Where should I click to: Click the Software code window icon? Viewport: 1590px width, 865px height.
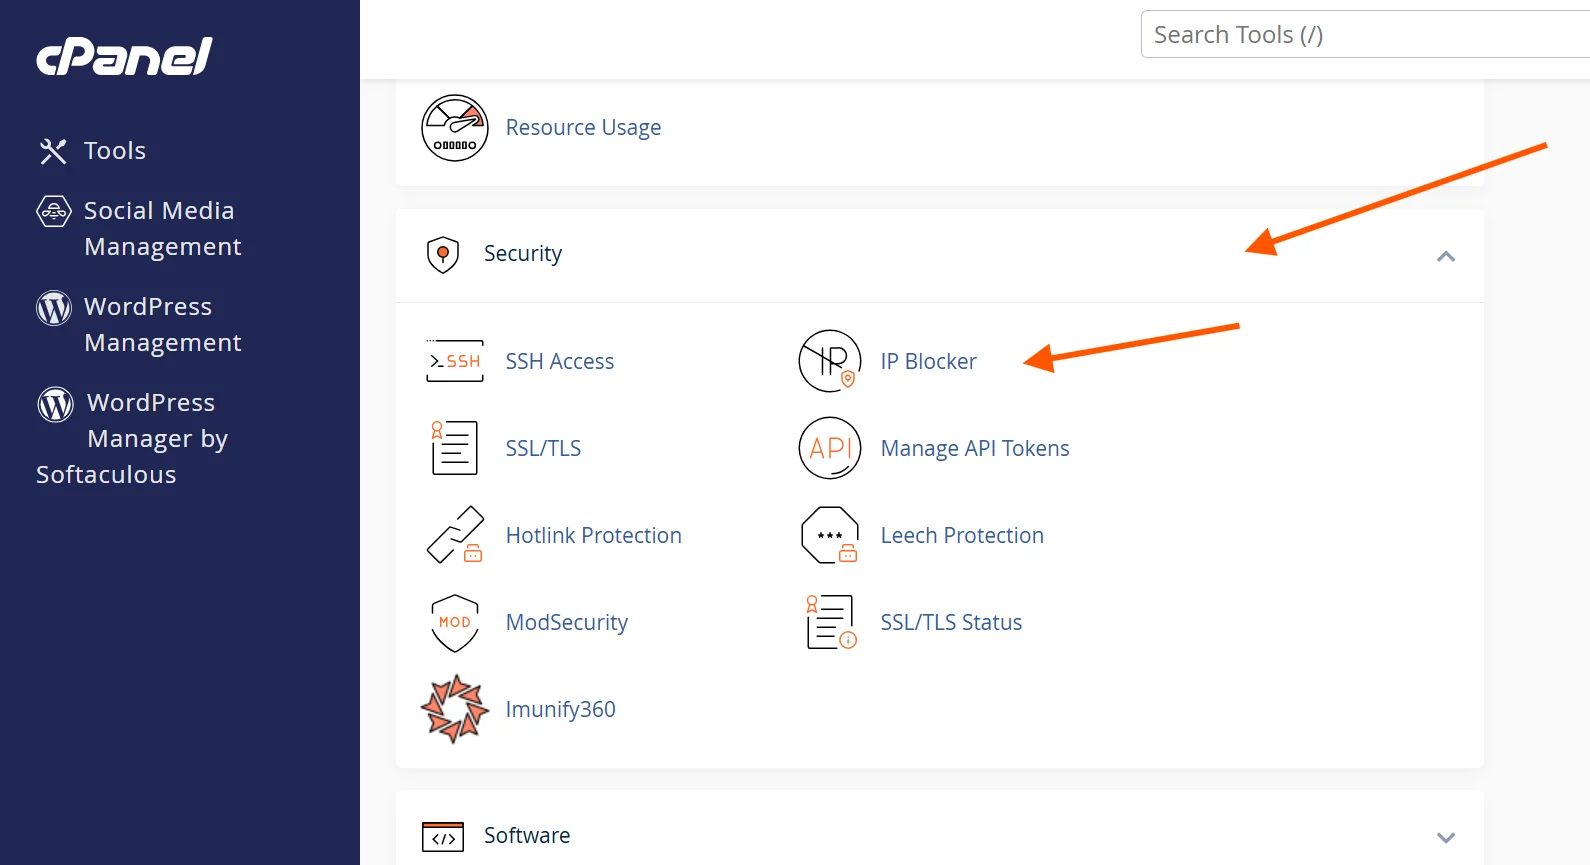(443, 836)
